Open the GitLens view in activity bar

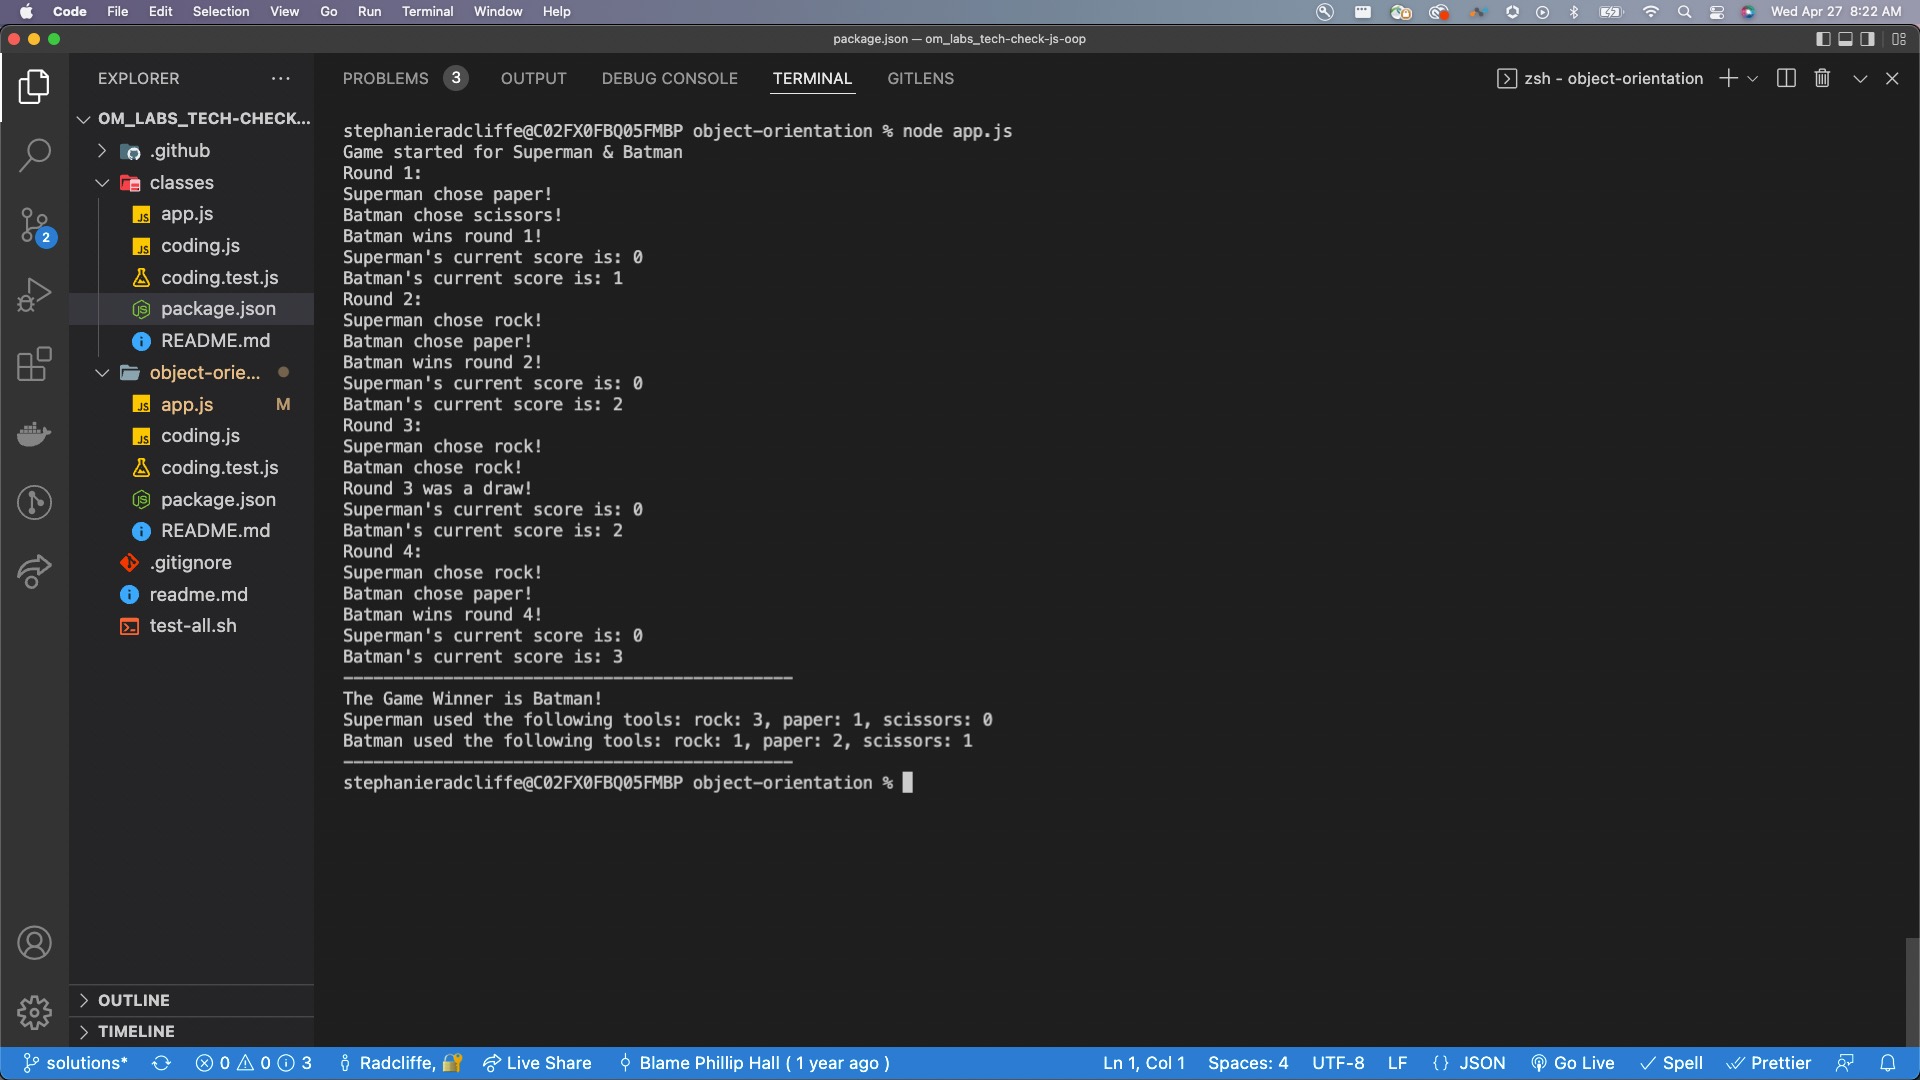point(34,502)
